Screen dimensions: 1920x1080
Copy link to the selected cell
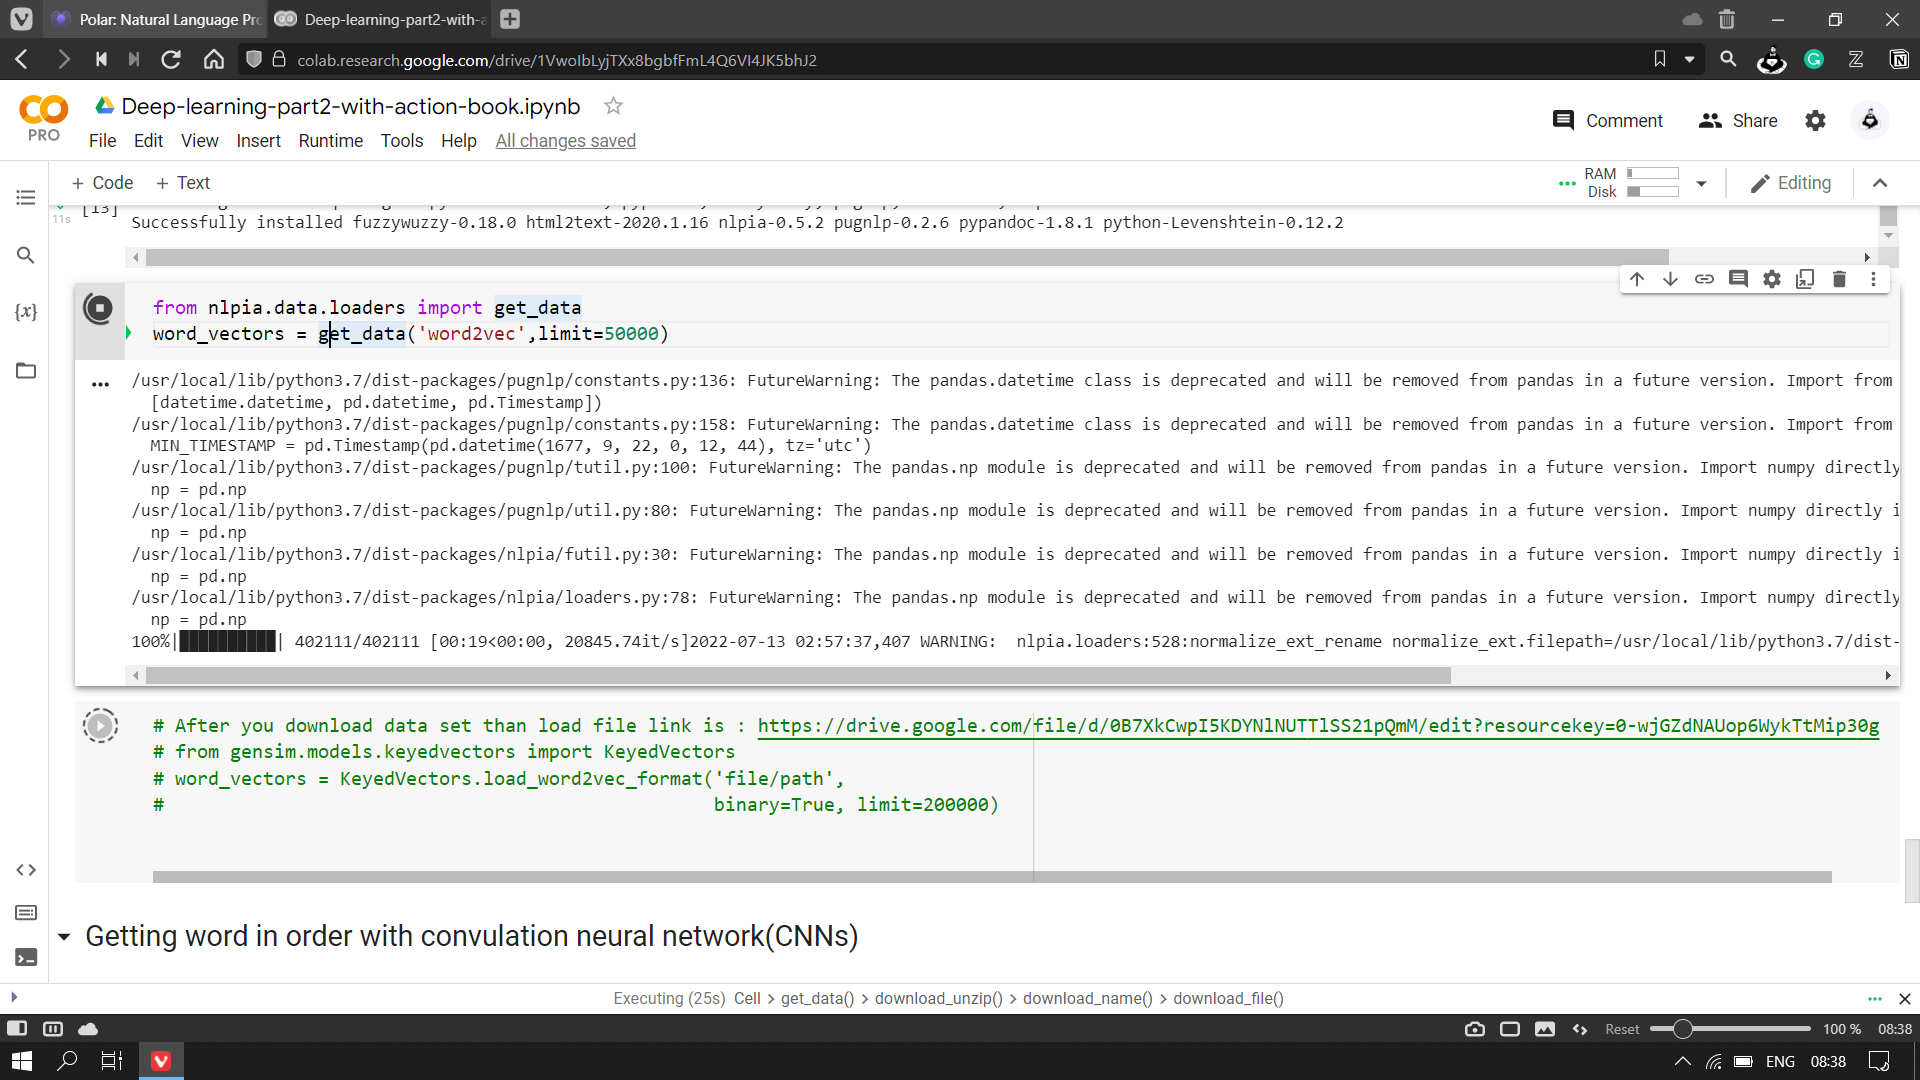[x=1704, y=279]
